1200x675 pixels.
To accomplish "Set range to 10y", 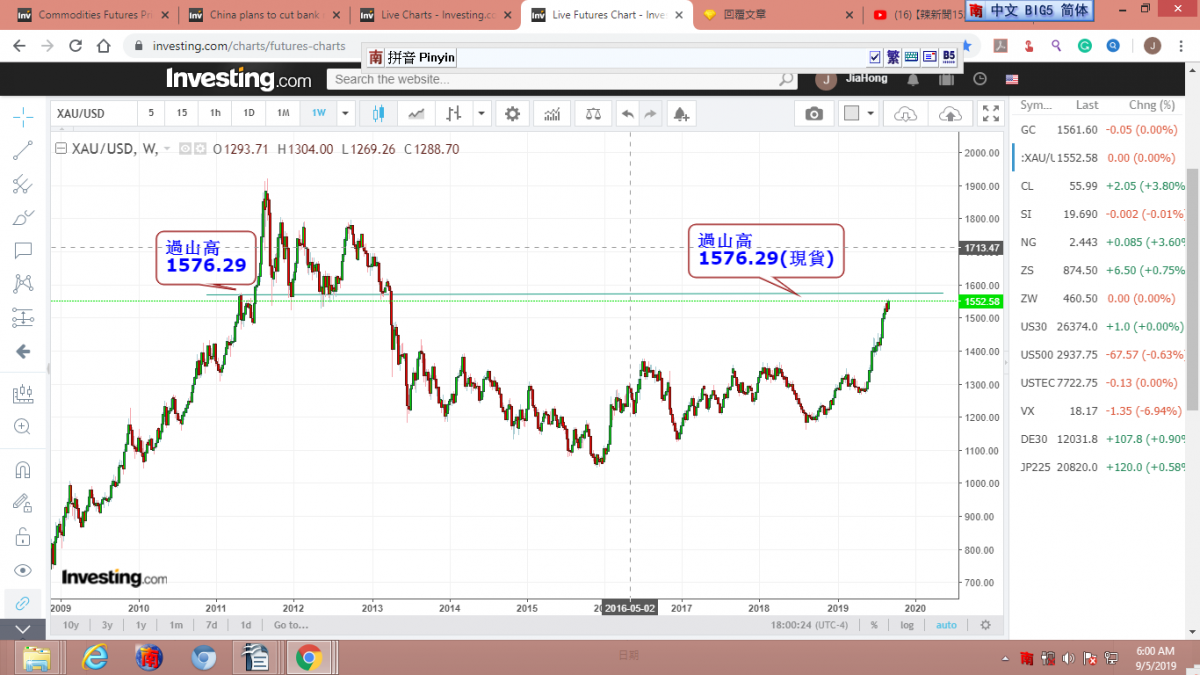I will coord(71,625).
